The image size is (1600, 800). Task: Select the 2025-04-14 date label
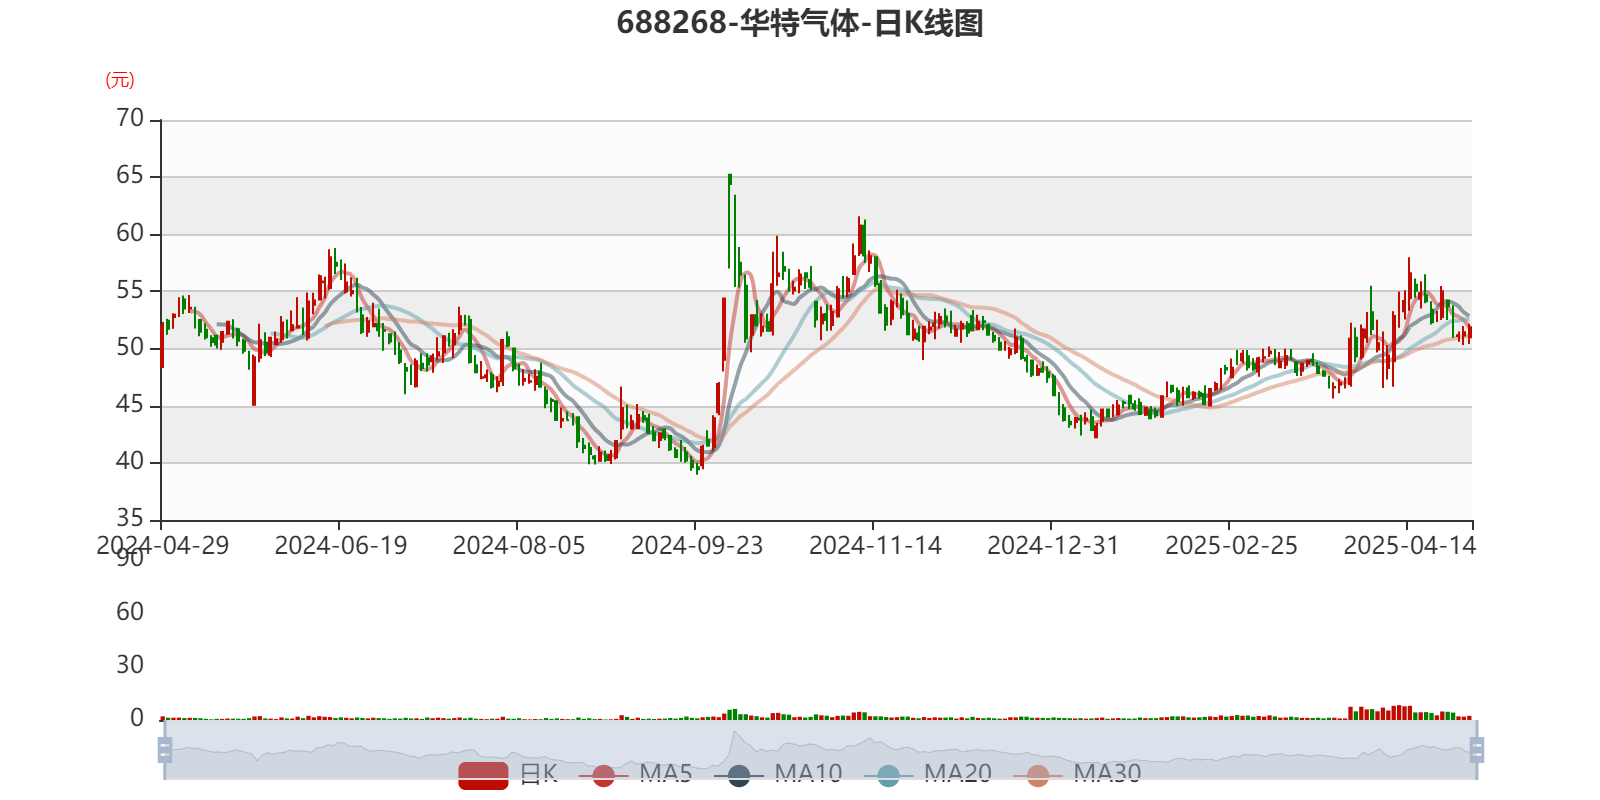coord(1409,546)
